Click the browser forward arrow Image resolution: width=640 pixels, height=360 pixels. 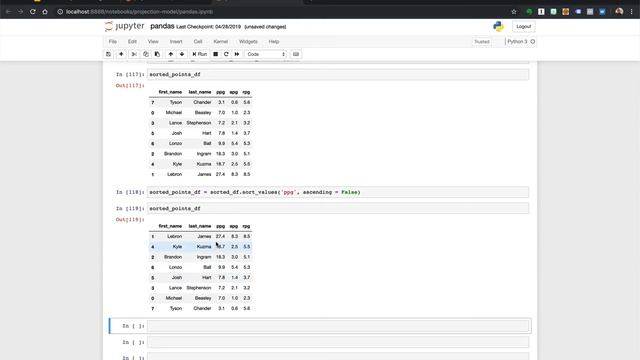coord(20,12)
